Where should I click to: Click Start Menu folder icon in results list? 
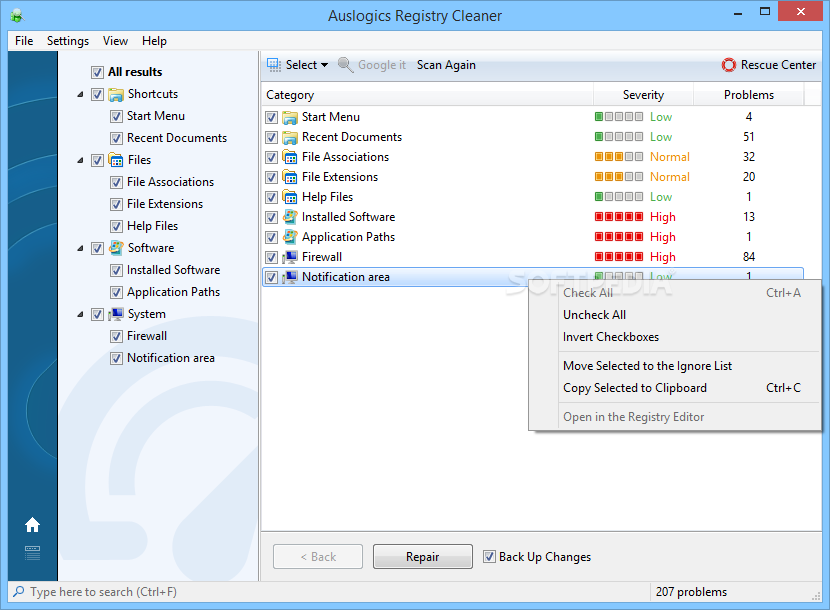(290, 117)
